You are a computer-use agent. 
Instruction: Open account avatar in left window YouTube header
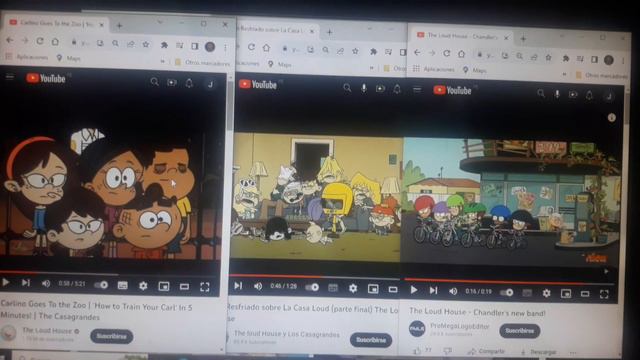point(210,84)
